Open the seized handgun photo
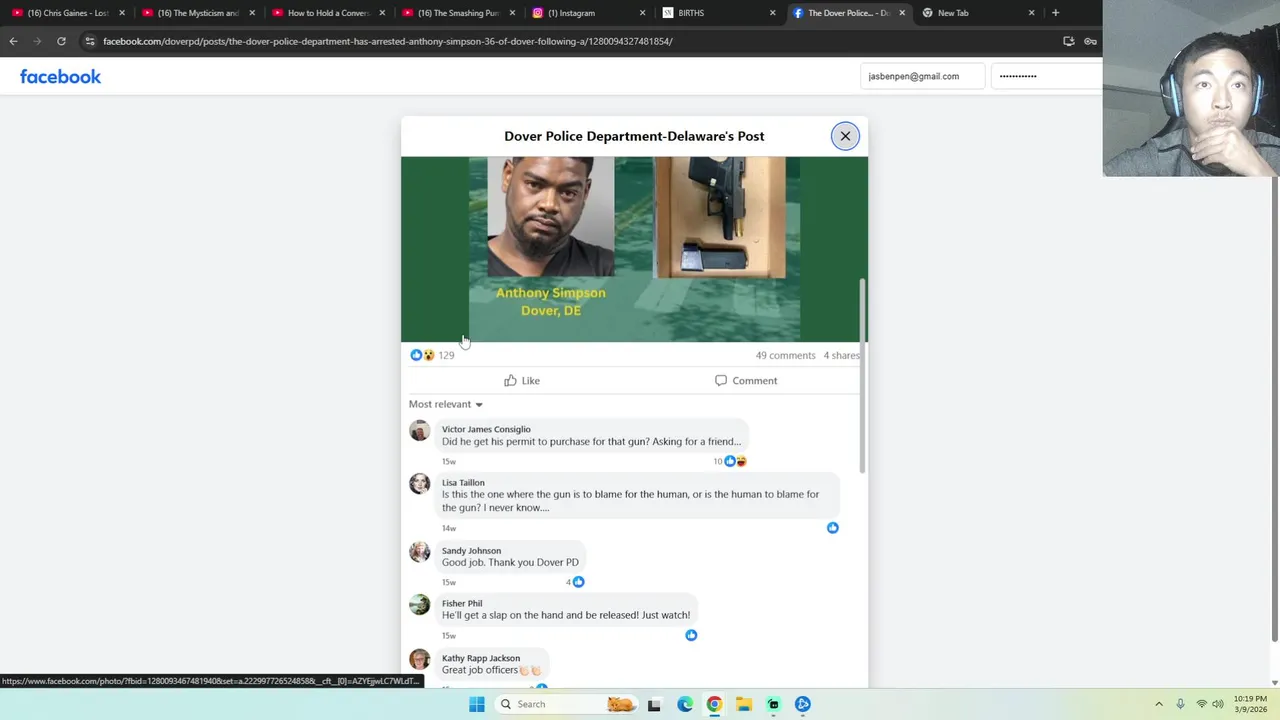This screenshot has width=1280, height=720. click(x=719, y=217)
